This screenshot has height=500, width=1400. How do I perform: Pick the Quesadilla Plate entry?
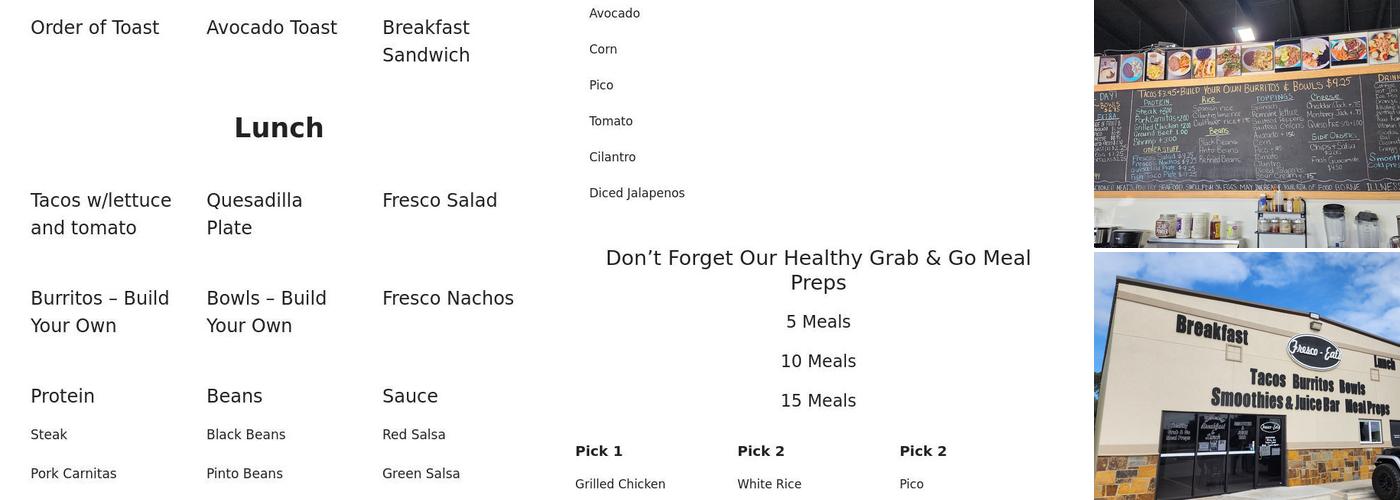point(254,214)
